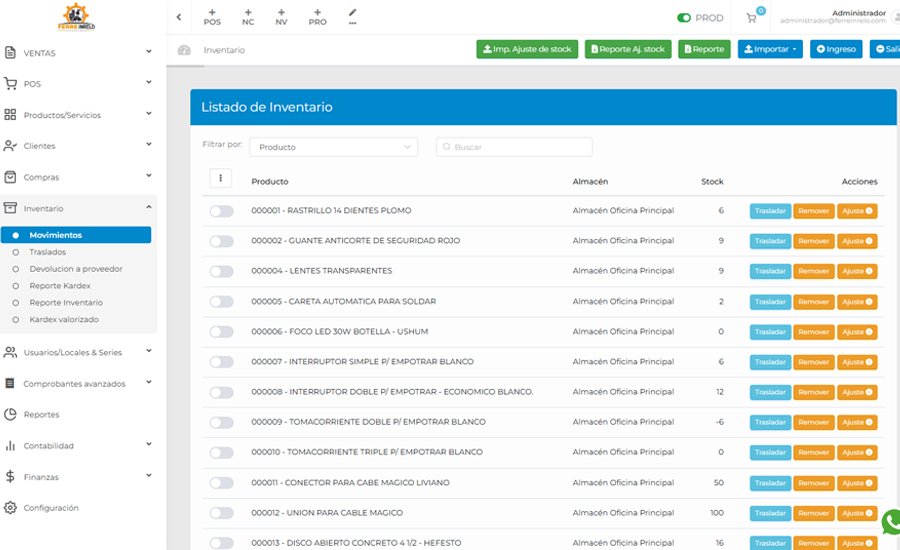The width and height of the screenshot is (900, 550).
Task: Open the column options three-dot button
Action: click(x=220, y=178)
